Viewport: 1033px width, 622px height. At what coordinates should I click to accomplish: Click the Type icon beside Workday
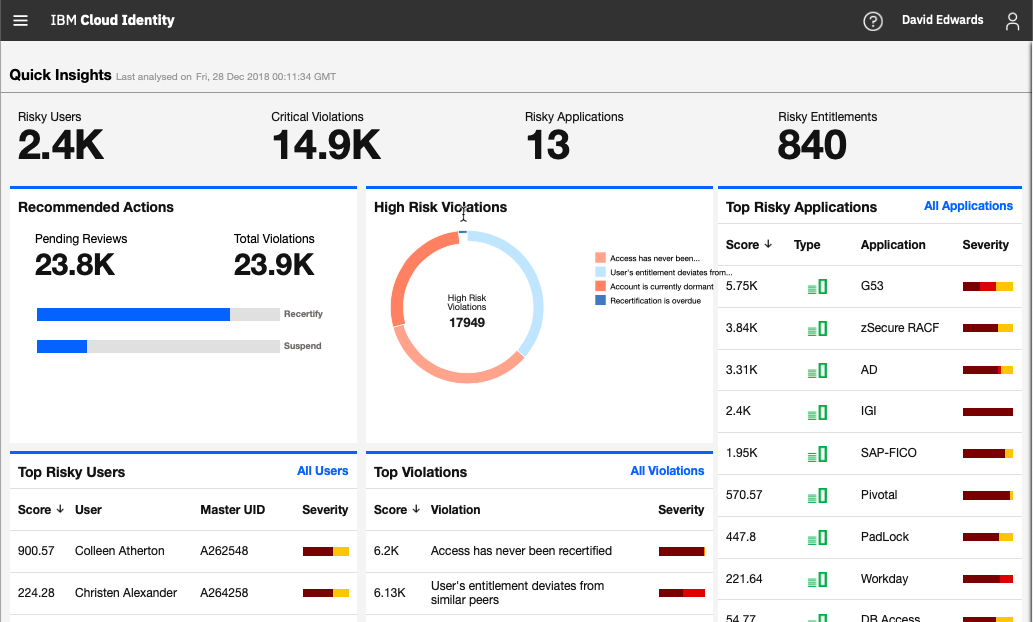[x=815, y=578]
